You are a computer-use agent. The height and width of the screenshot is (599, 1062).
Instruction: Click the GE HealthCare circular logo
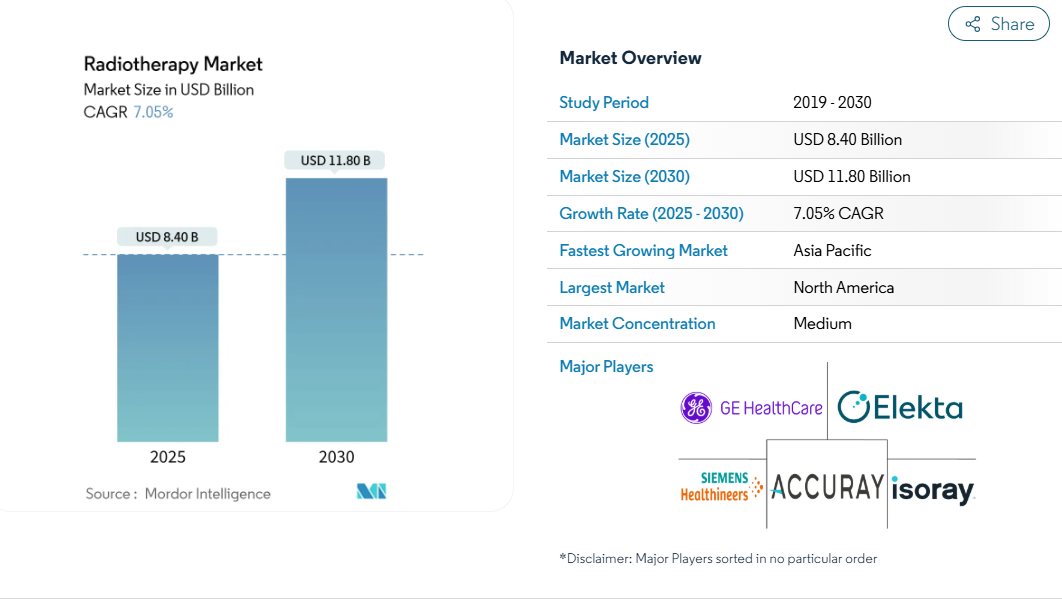696,408
